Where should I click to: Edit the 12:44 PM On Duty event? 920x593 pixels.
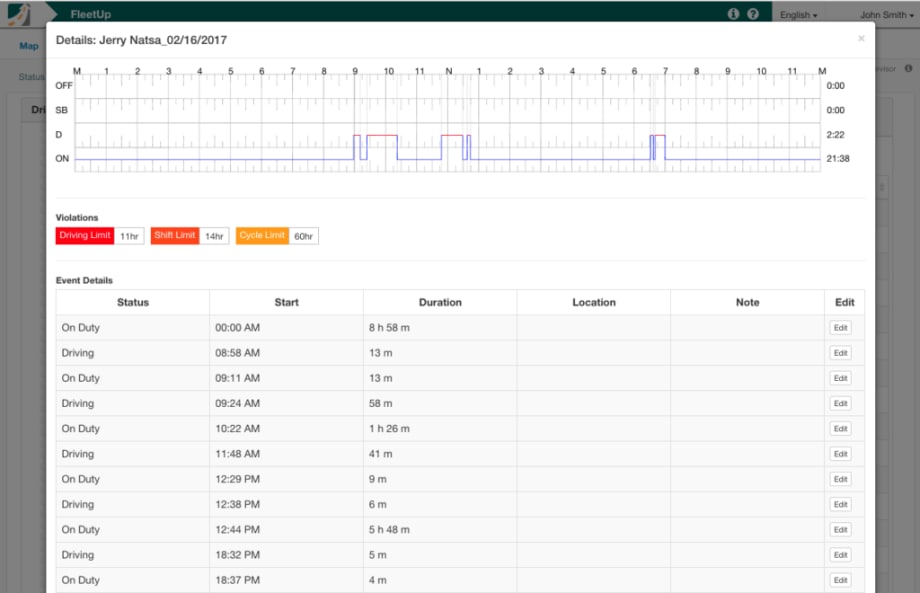click(840, 530)
